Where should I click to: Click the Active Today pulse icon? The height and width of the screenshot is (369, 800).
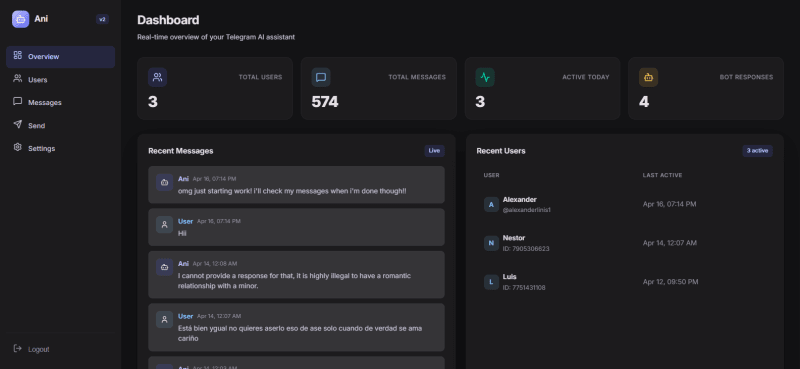pyautogui.click(x=485, y=78)
